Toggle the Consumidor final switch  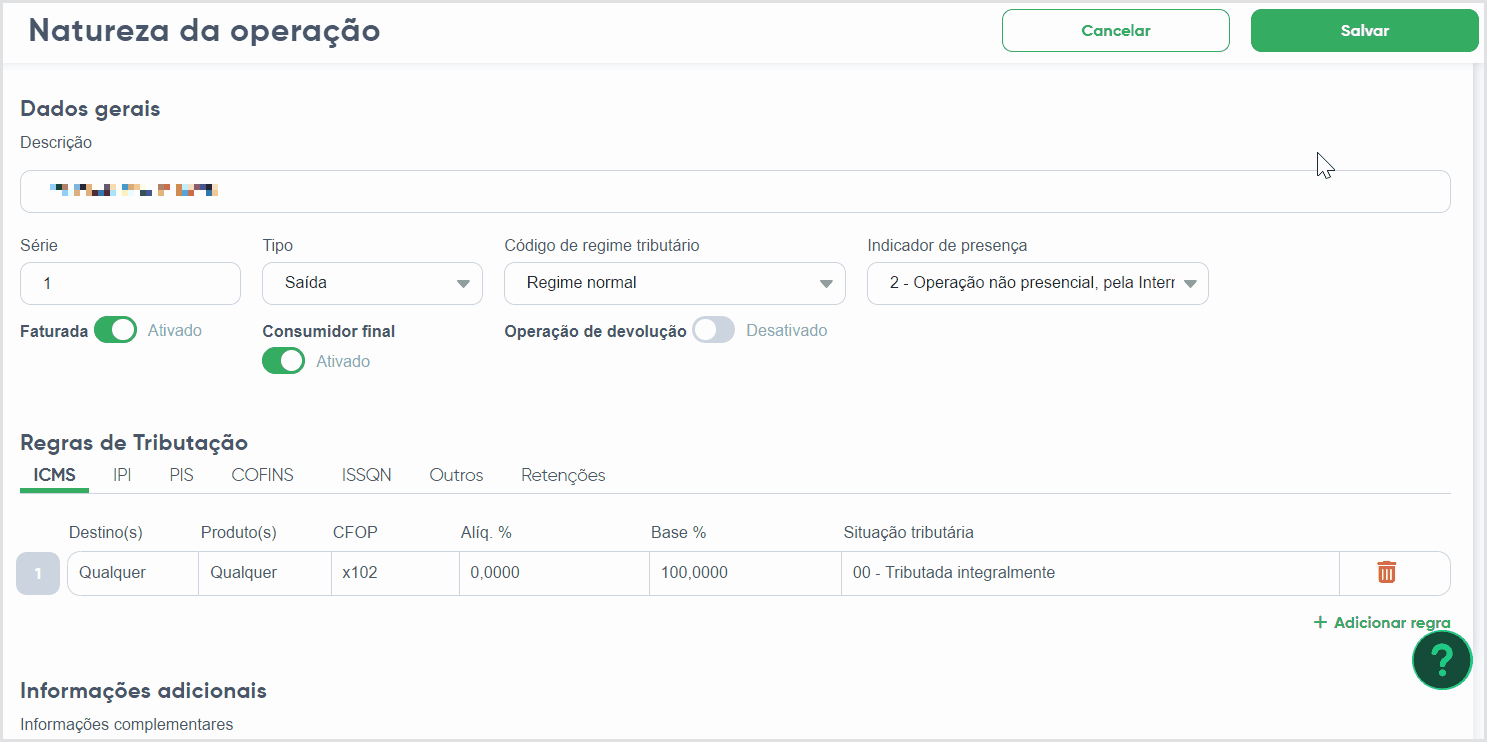click(283, 361)
